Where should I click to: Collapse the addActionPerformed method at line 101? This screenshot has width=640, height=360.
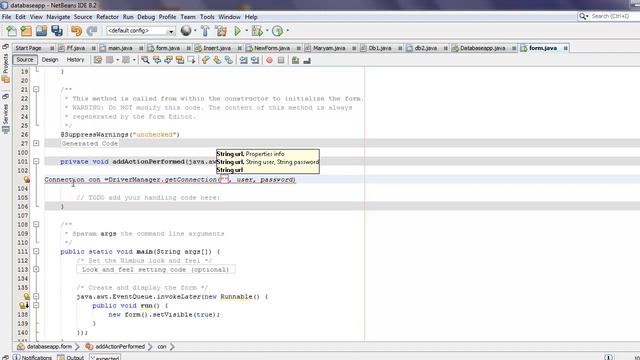click(36, 162)
